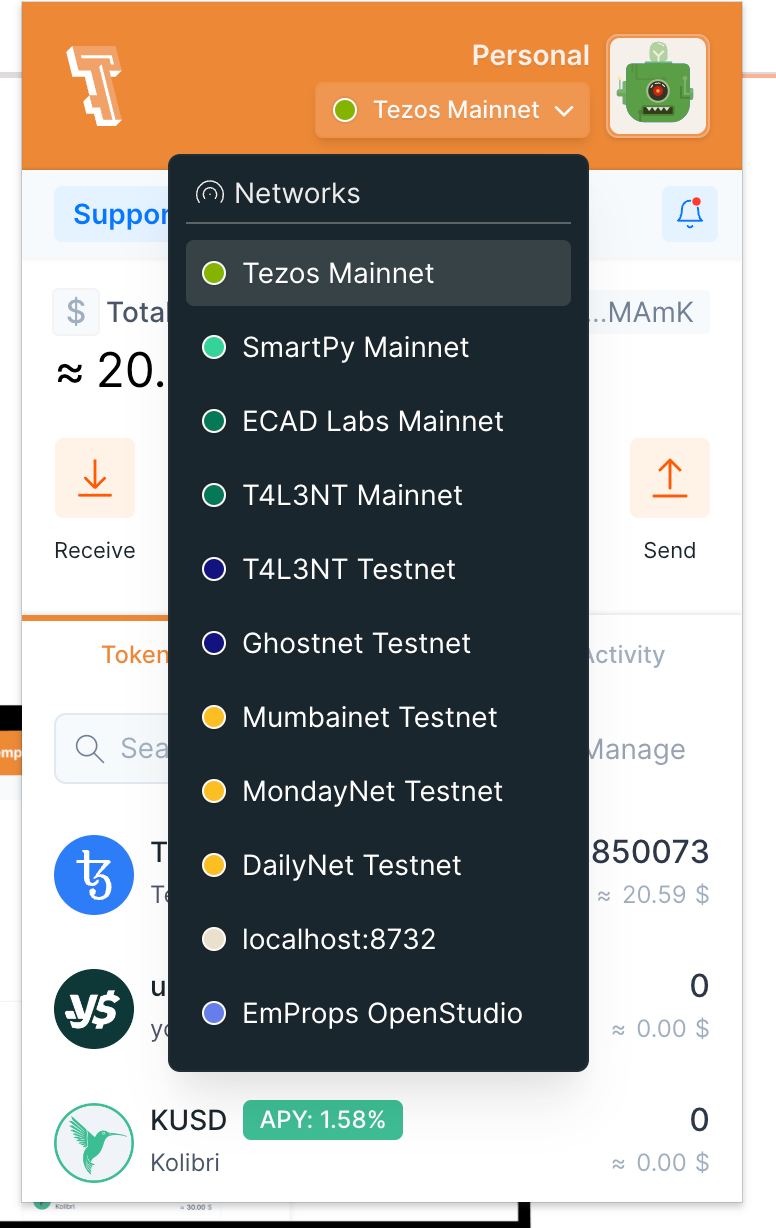
Task: Click the search magnifier icon
Action: (90, 749)
